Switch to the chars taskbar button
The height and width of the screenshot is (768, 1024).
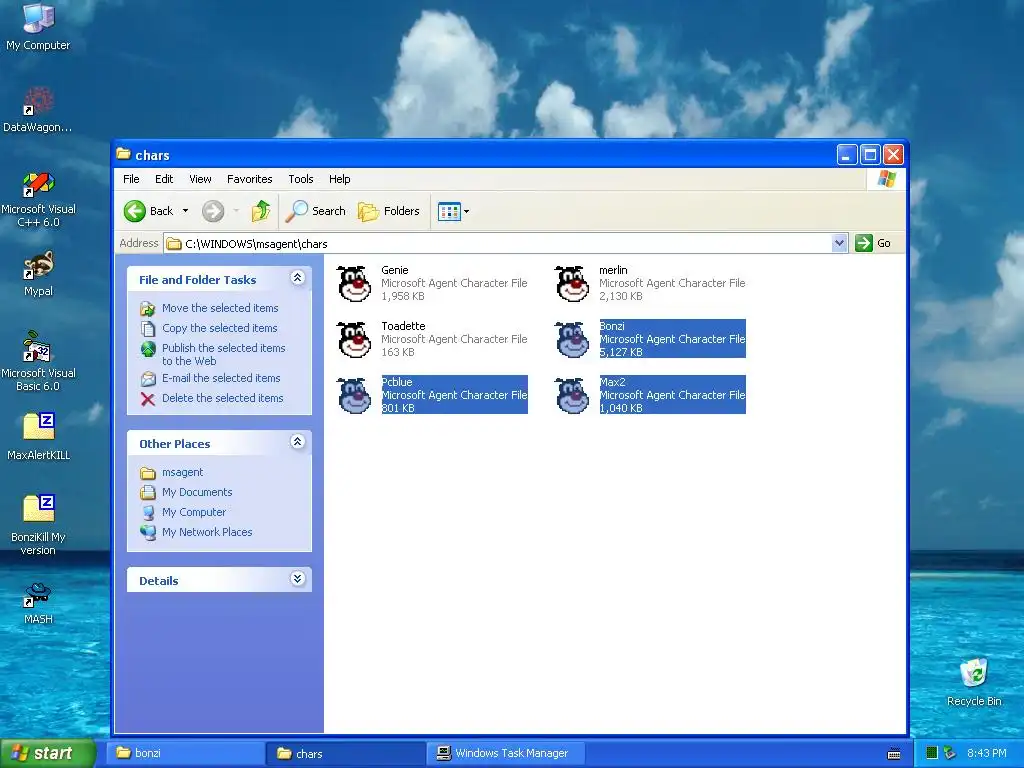(x=346, y=753)
